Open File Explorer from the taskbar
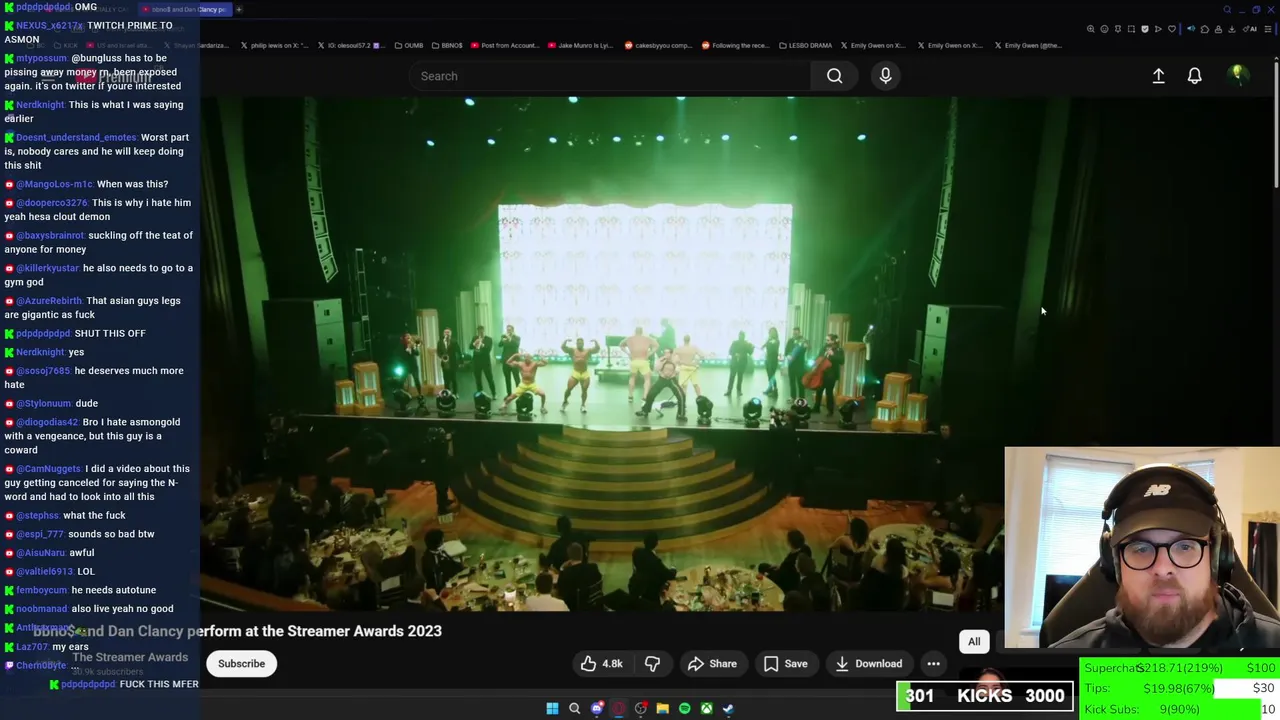Screen dimensions: 1280x720 coord(662,708)
